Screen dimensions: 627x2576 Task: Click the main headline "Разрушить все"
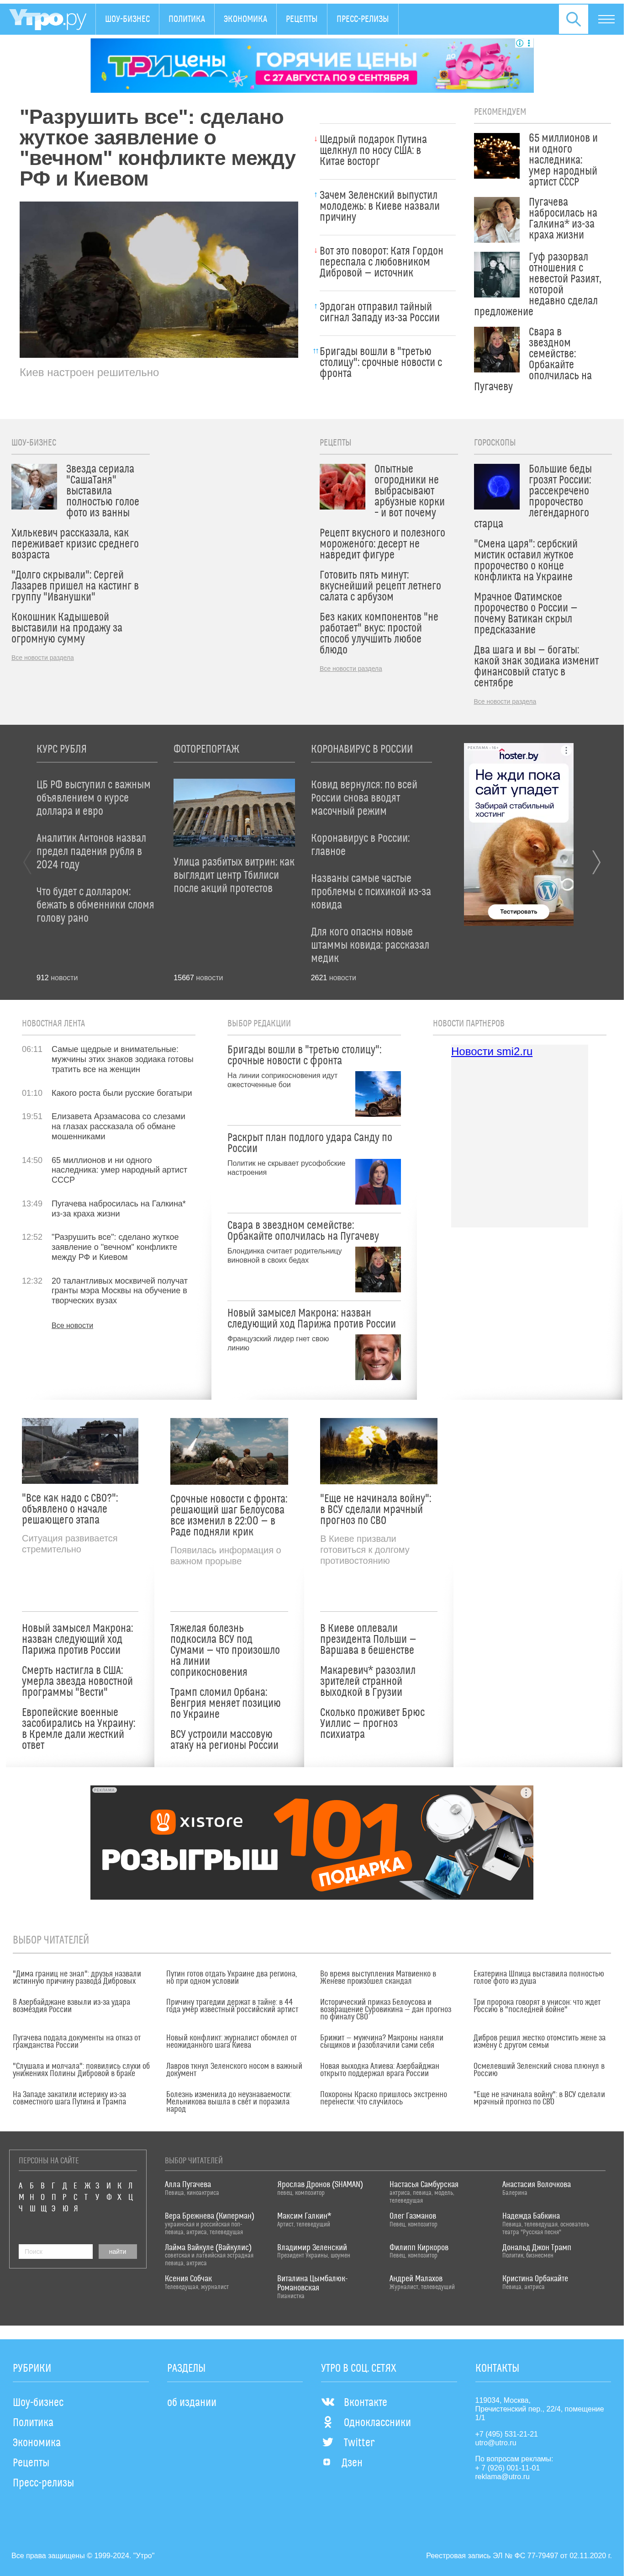click(x=158, y=148)
